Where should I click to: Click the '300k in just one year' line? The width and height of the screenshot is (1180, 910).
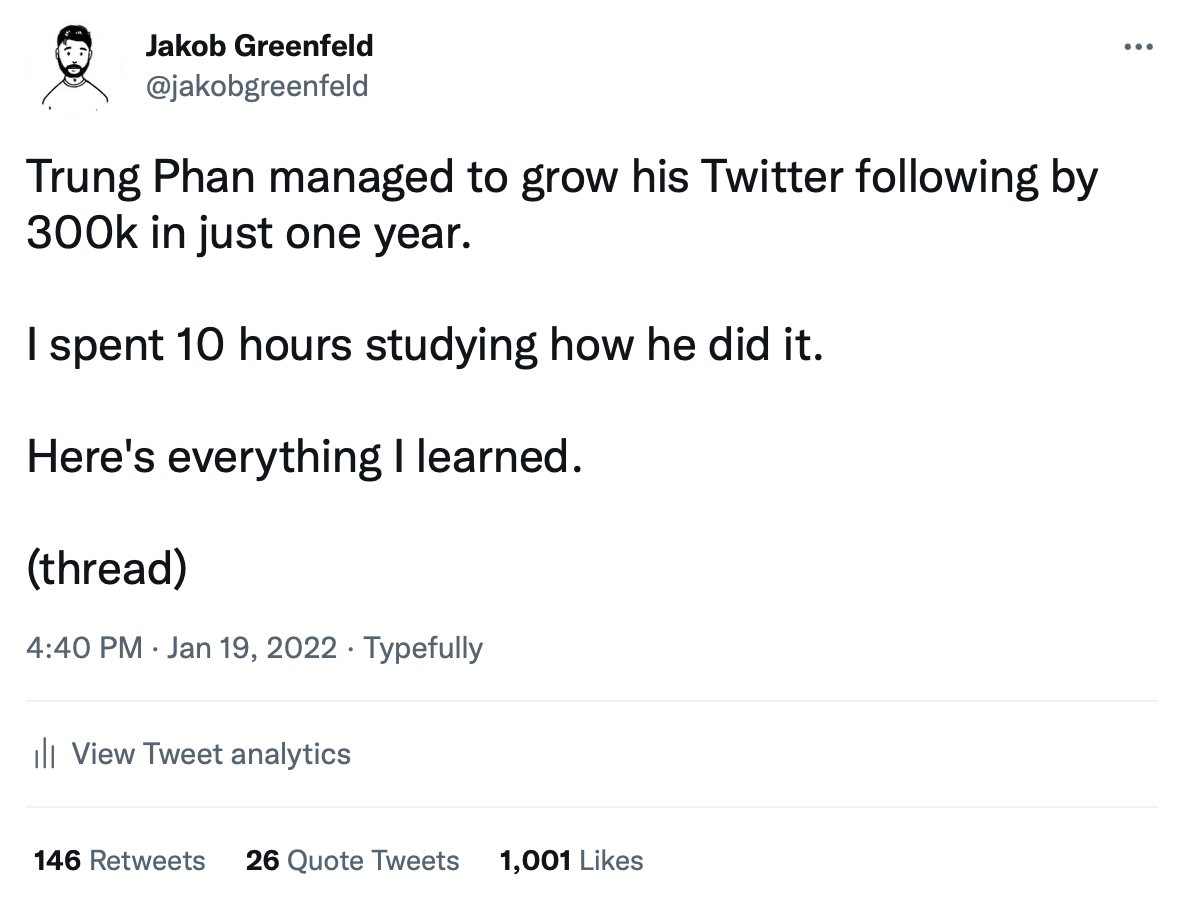249,233
